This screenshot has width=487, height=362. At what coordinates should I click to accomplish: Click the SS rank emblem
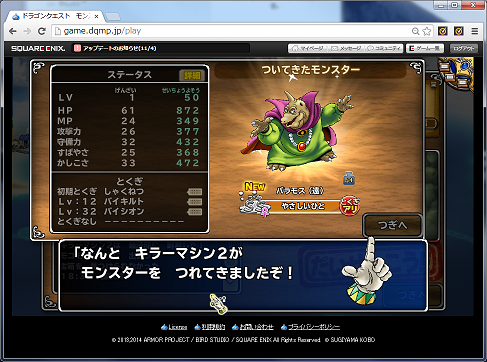tap(253, 204)
